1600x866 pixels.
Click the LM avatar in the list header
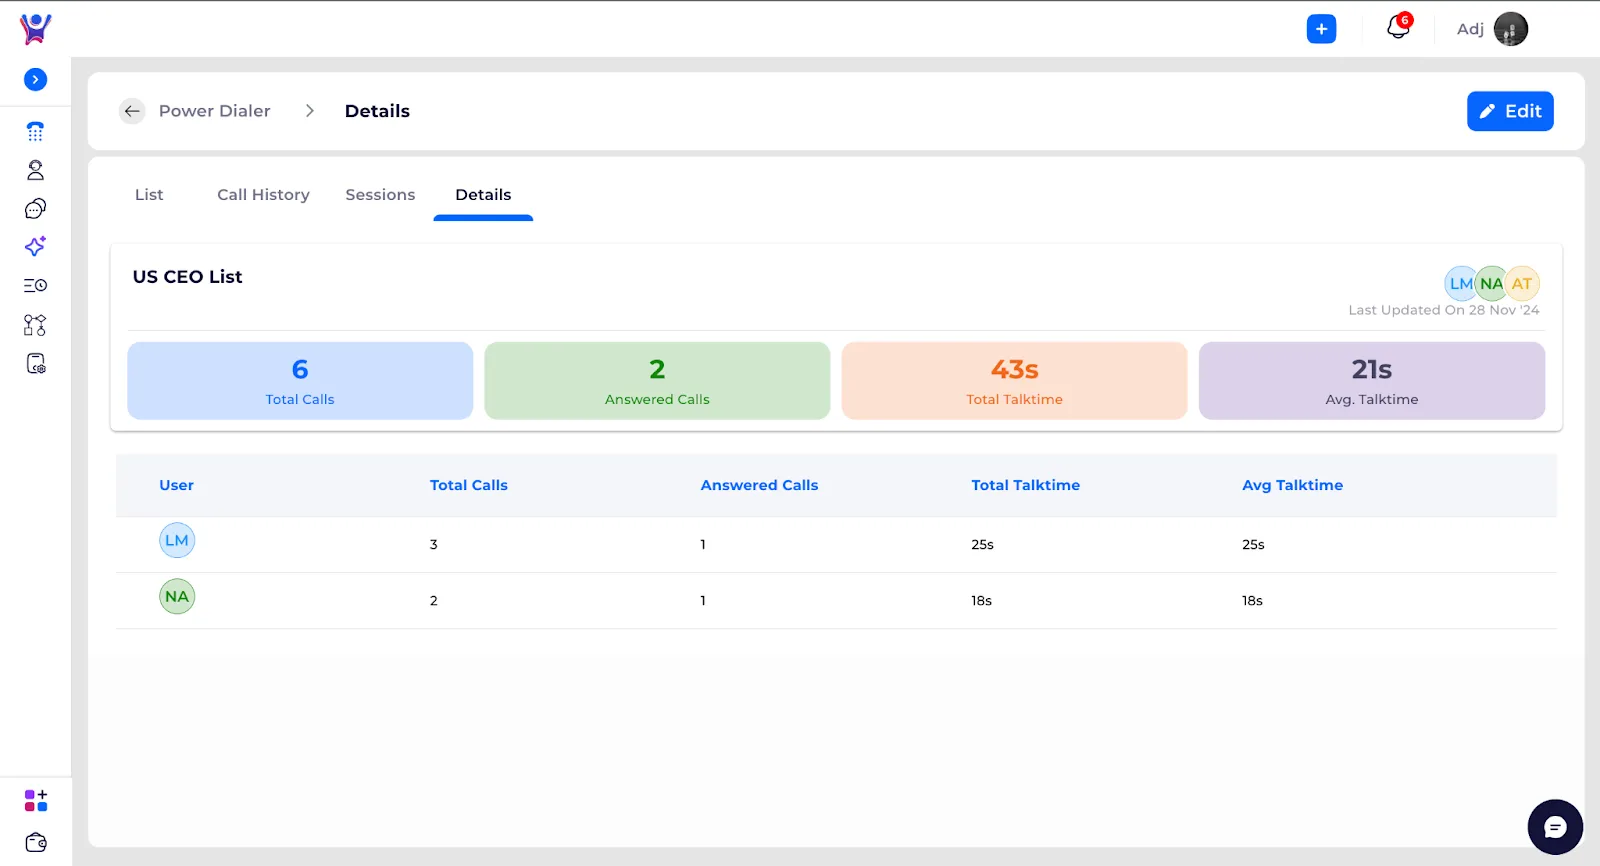click(1460, 284)
